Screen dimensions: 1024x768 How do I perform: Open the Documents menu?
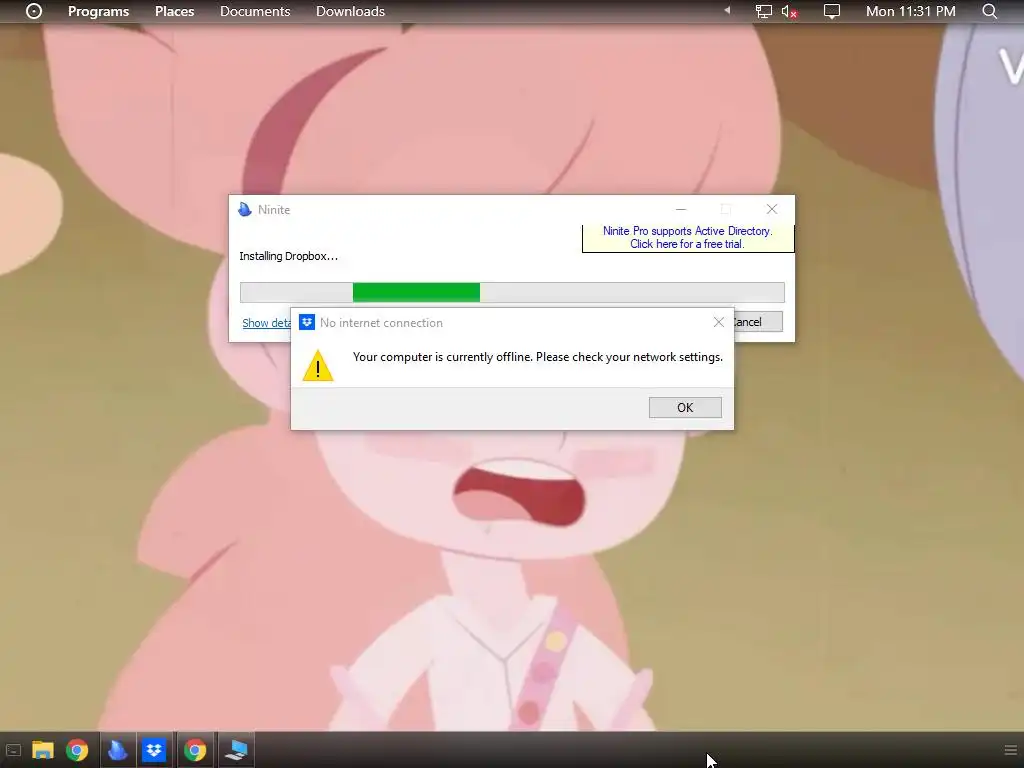(255, 11)
